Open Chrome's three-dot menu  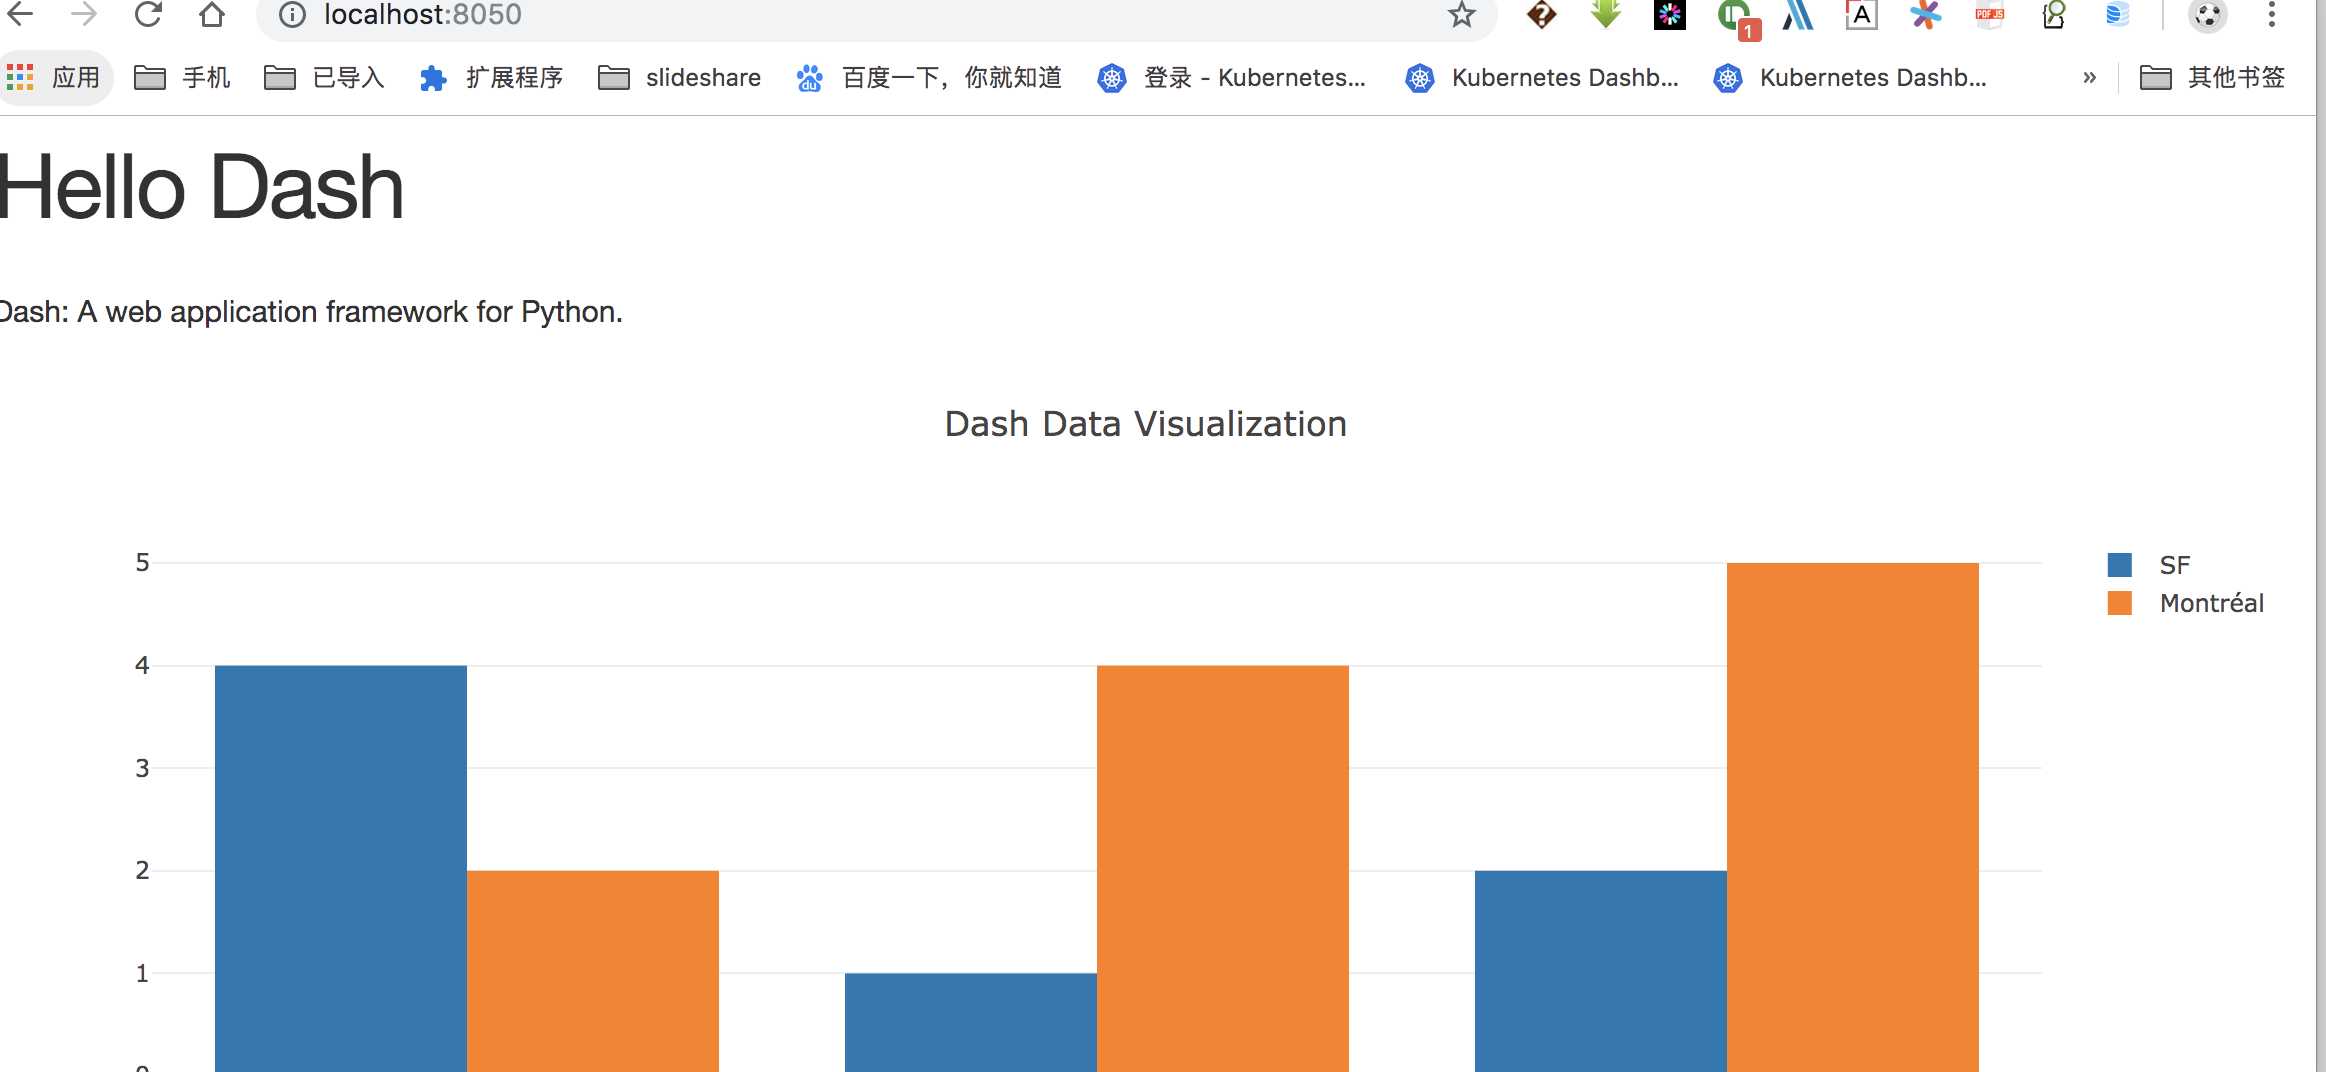pyautogui.click(x=2271, y=14)
